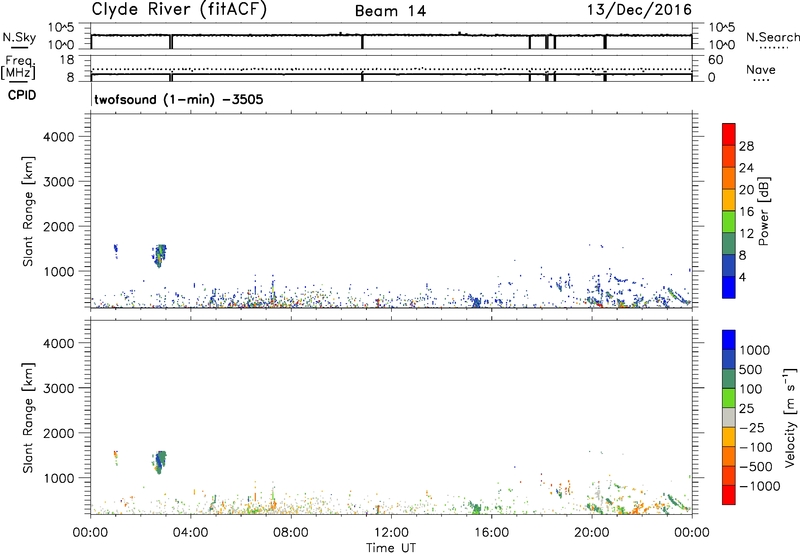The height and width of the screenshot is (554, 800).
Task: Select the "20:00" time tick label
Action: tap(591, 533)
